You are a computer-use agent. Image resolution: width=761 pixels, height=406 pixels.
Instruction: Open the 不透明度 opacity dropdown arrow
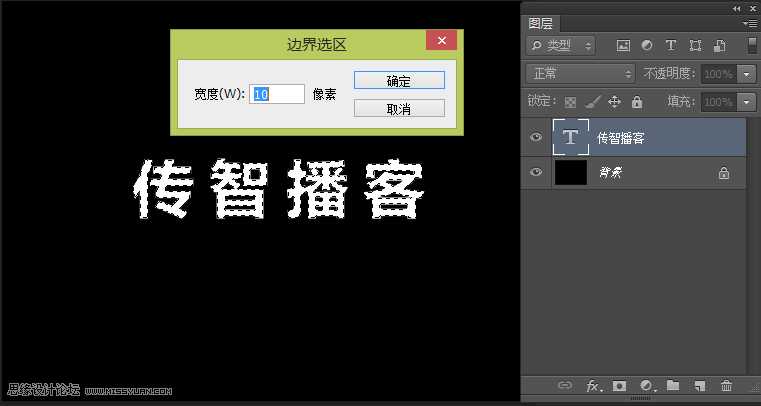(747, 74)
